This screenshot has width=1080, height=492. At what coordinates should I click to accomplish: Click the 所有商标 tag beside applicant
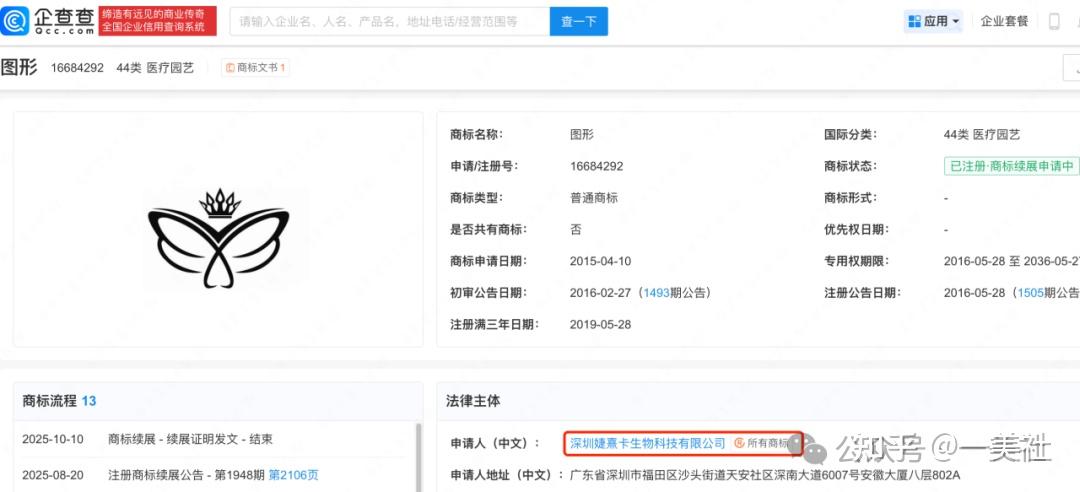click(x=761, y=443)
